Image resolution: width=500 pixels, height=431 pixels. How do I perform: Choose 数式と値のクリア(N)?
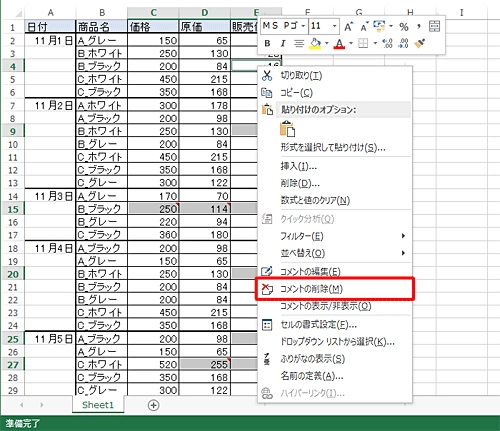(x=335, y=200)
